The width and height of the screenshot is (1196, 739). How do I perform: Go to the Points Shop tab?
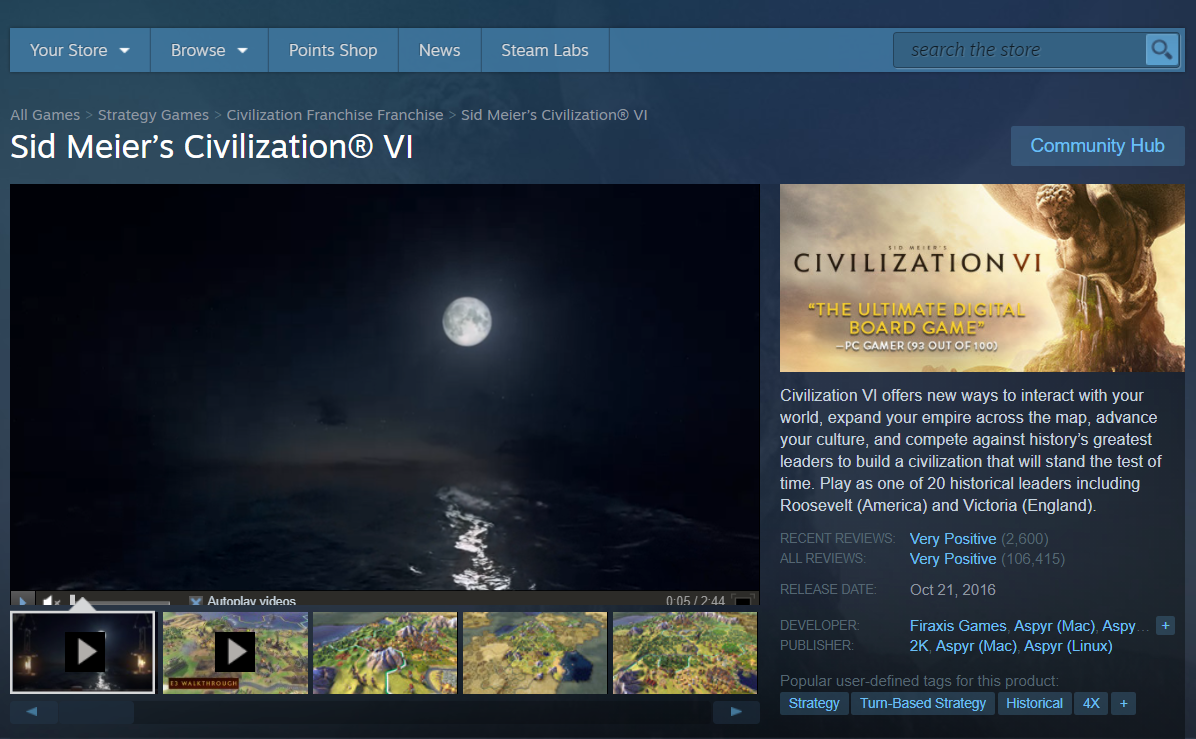[333, 50]
